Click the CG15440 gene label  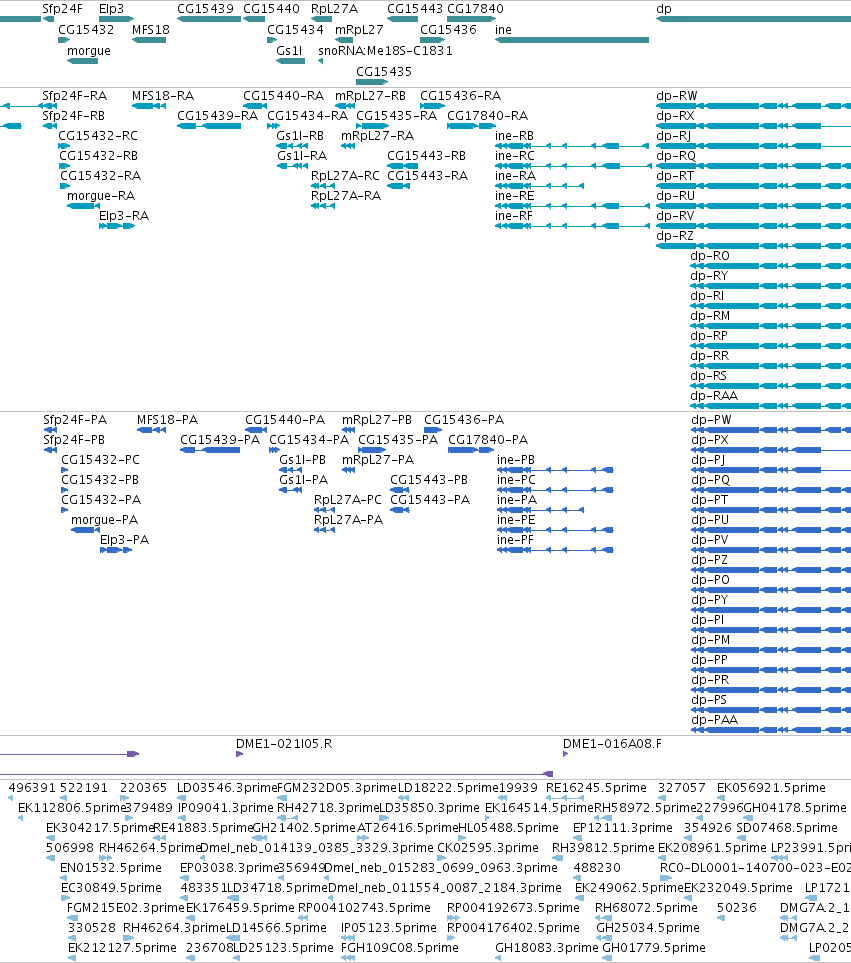click(x=271, y=9)
